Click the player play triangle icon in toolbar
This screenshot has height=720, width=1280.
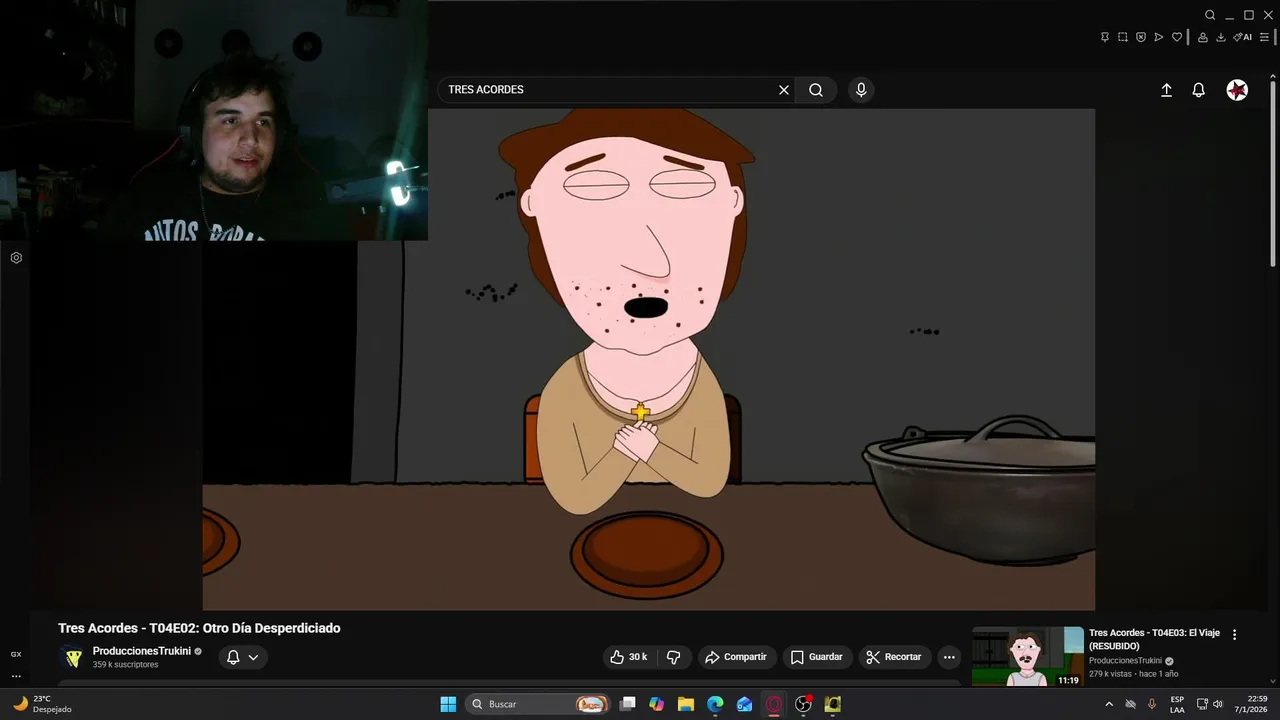(1159, 37)
